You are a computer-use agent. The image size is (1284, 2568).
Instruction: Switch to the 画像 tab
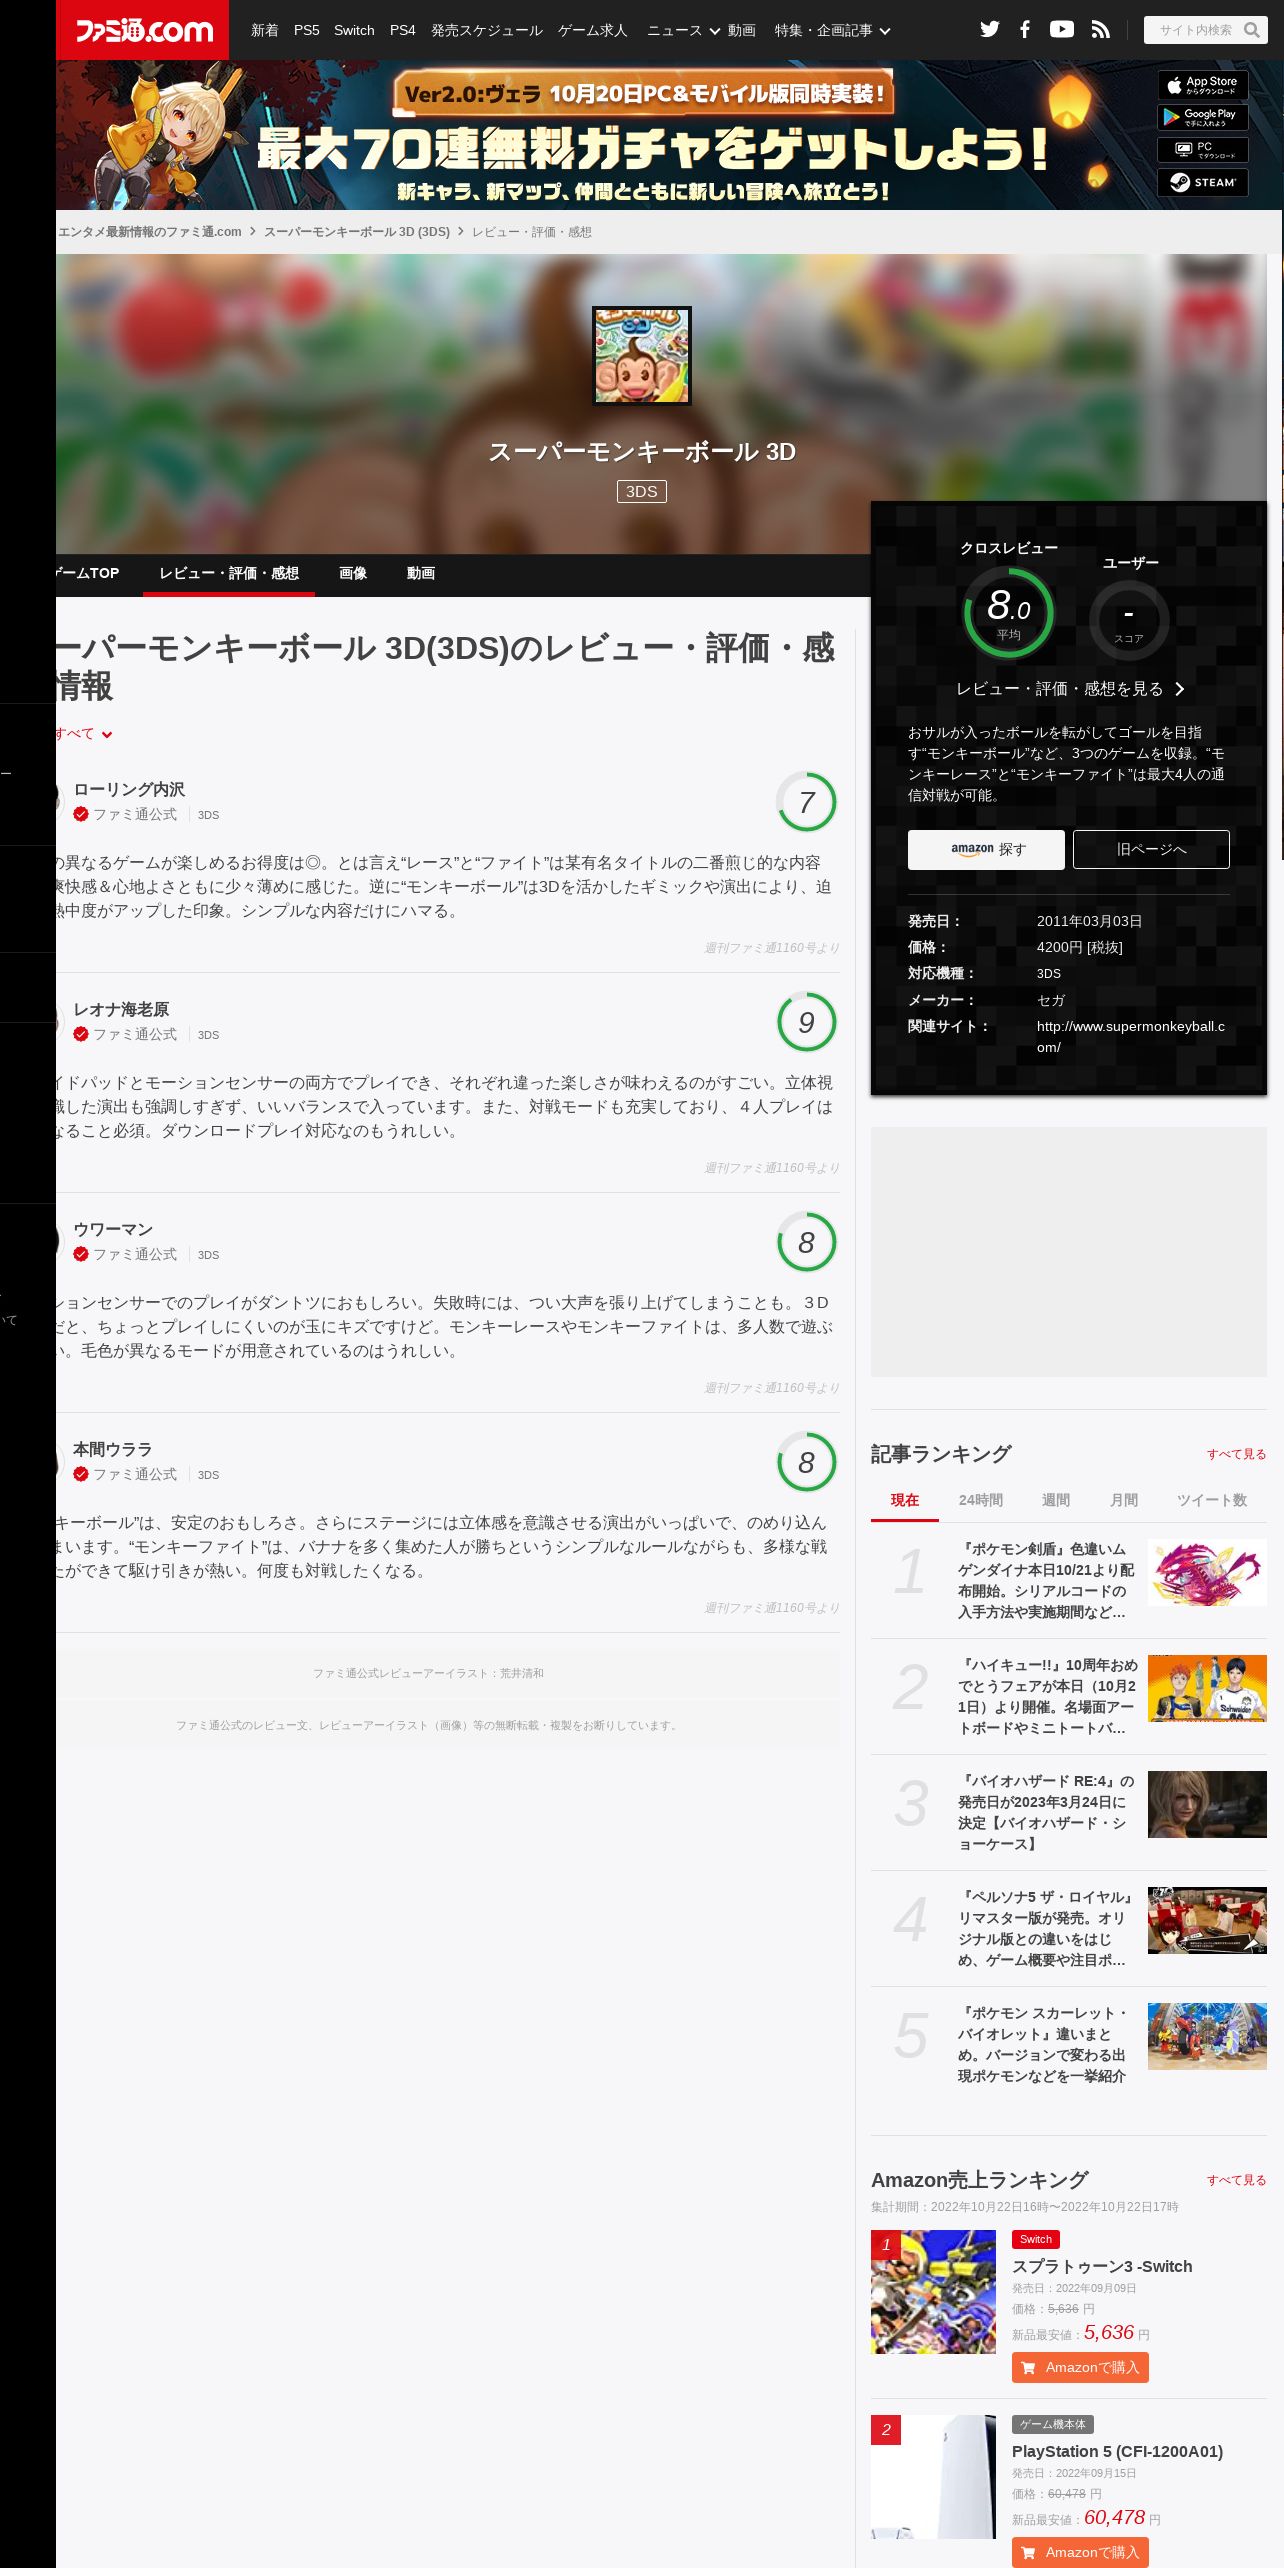[353, 573]
